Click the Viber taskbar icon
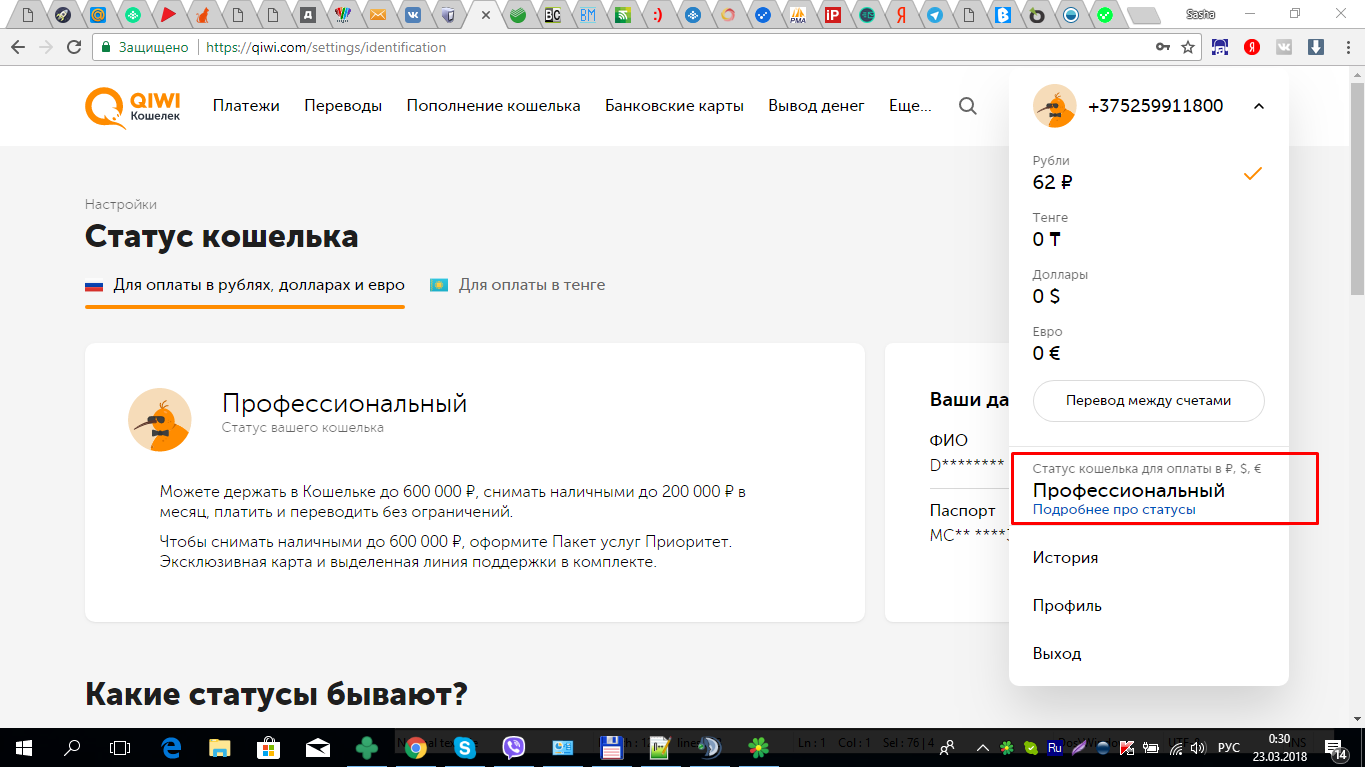Screen dimensions: 1365x767 pyautogui.click(x=514, y=747)
